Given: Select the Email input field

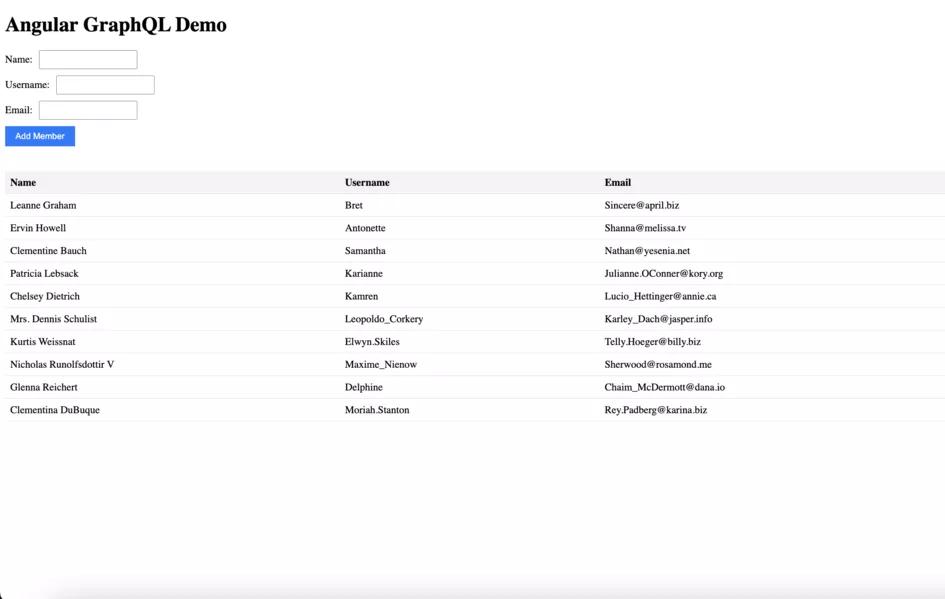Looking at the screenshot, I should point(88,110).
